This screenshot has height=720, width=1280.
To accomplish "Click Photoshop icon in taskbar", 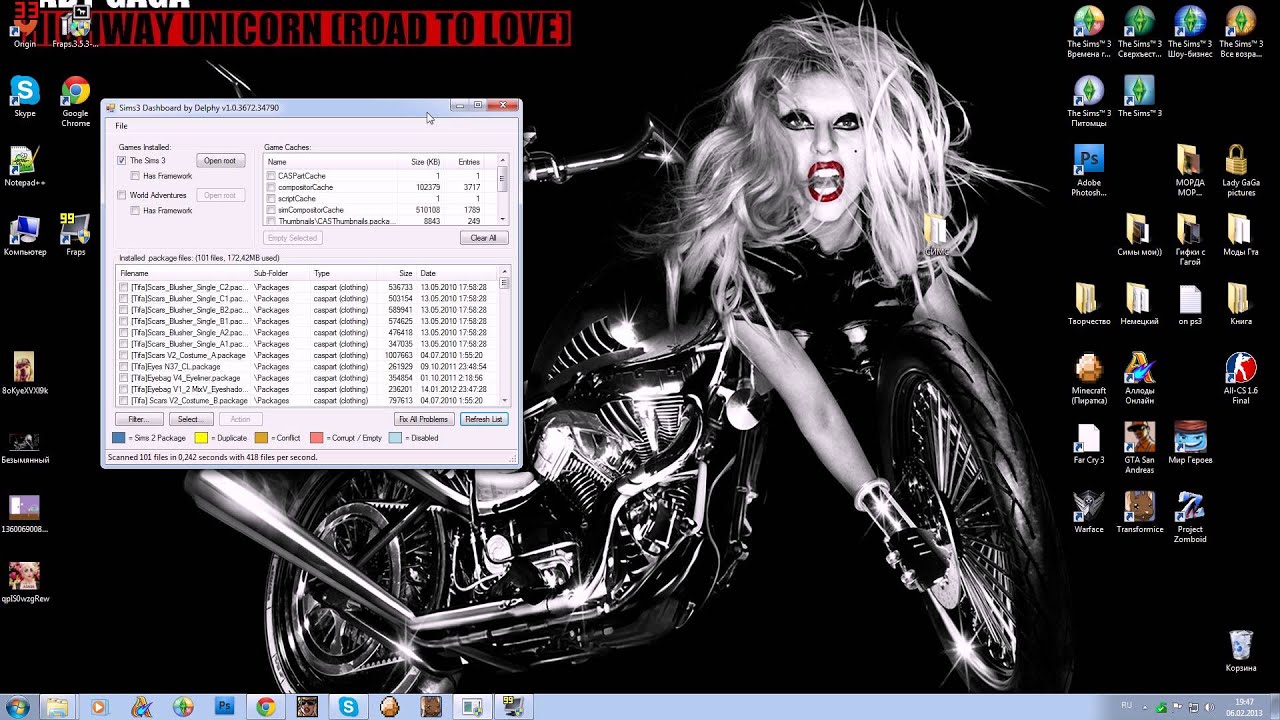I will (x=224, y=707).
